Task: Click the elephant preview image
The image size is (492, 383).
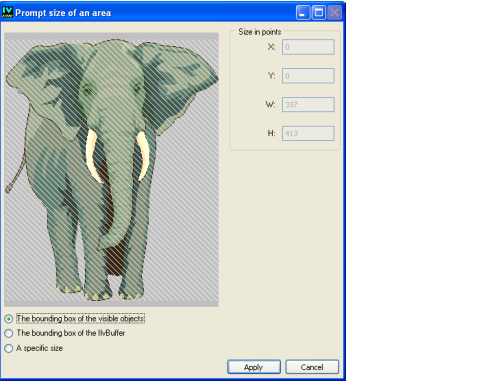Action: coord(111,170)
